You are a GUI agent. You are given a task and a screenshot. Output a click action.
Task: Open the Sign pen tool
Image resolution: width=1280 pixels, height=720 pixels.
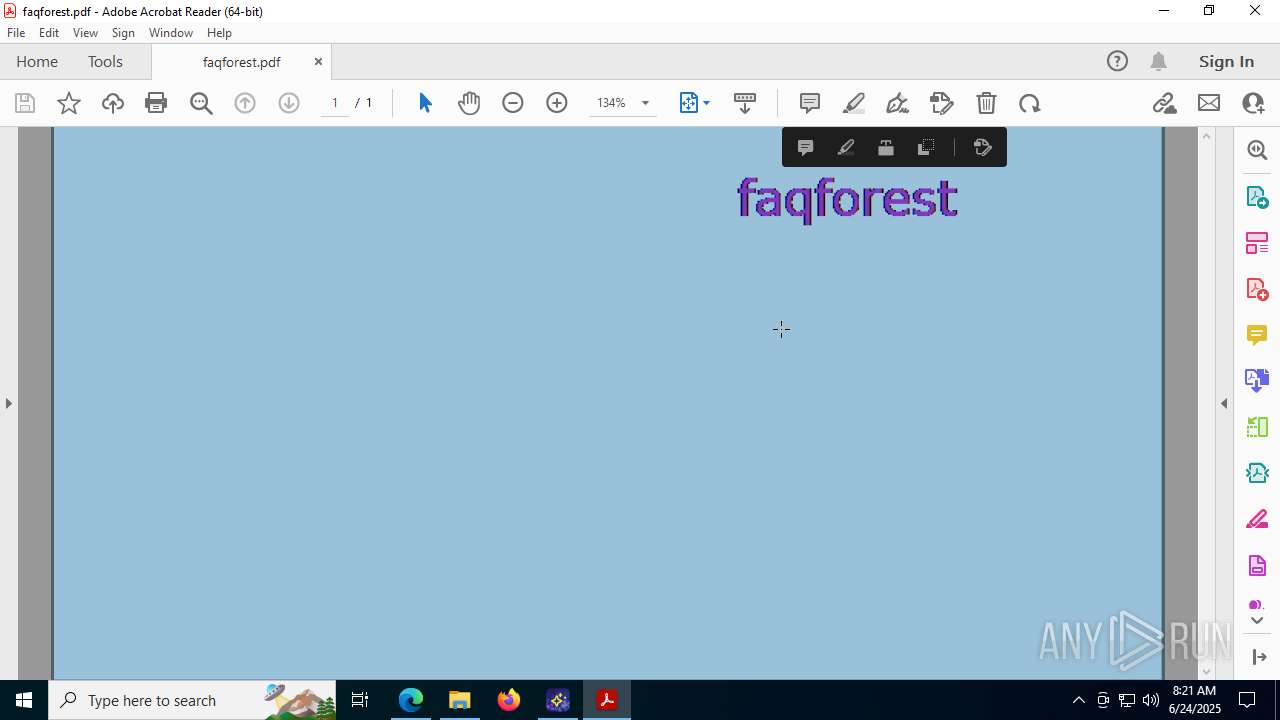tap(898, 103)
